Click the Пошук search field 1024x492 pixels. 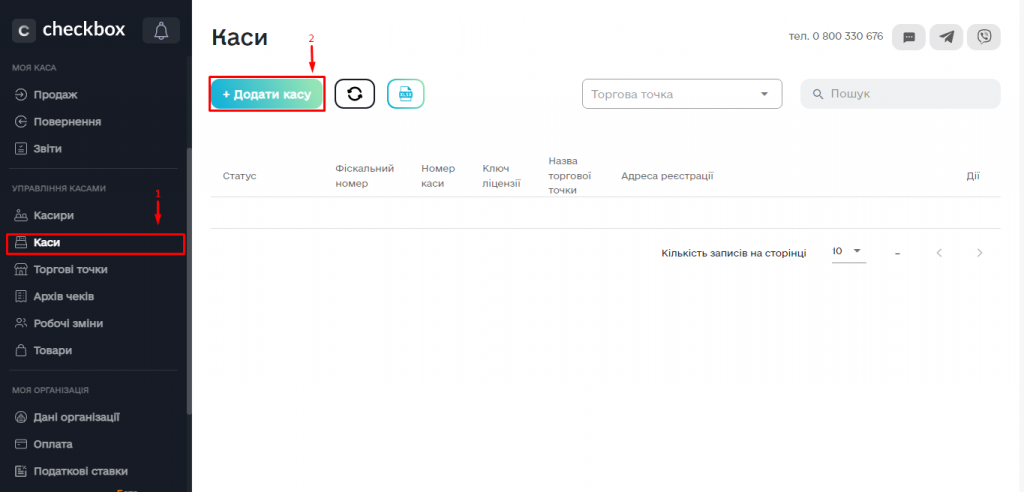click(901, 94)
